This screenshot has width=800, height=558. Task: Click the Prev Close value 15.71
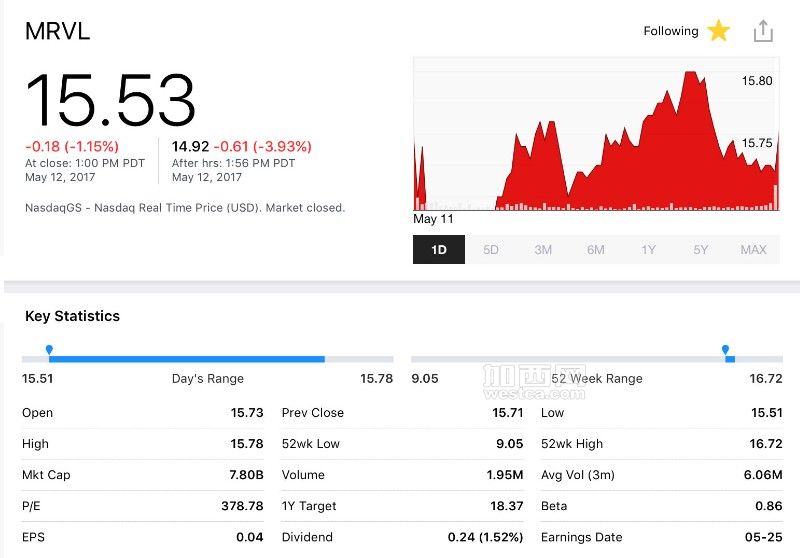(508, 413)
